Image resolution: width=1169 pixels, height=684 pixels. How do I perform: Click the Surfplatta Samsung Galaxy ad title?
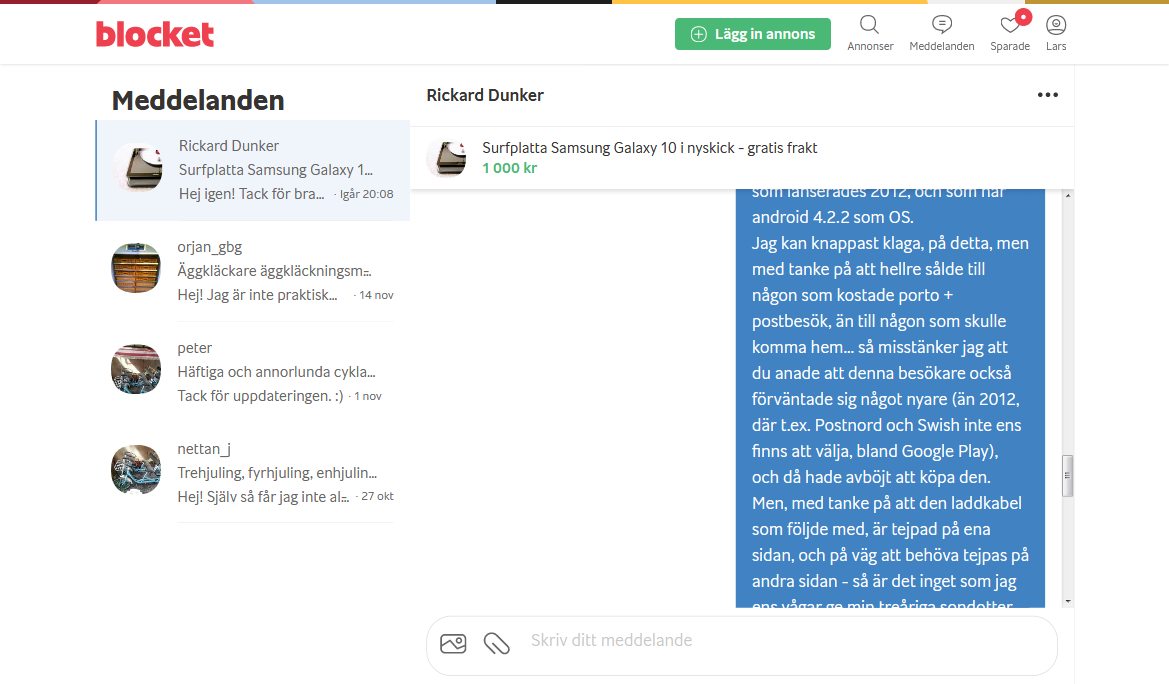(649, 148)
